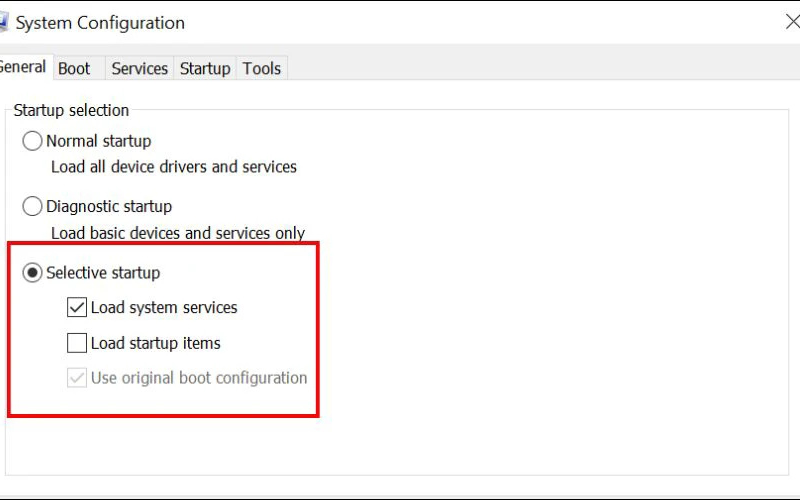This screenshot has width=800, height=500.
Task: Click the System Configuration title bar icon
Action: [3, 23]
